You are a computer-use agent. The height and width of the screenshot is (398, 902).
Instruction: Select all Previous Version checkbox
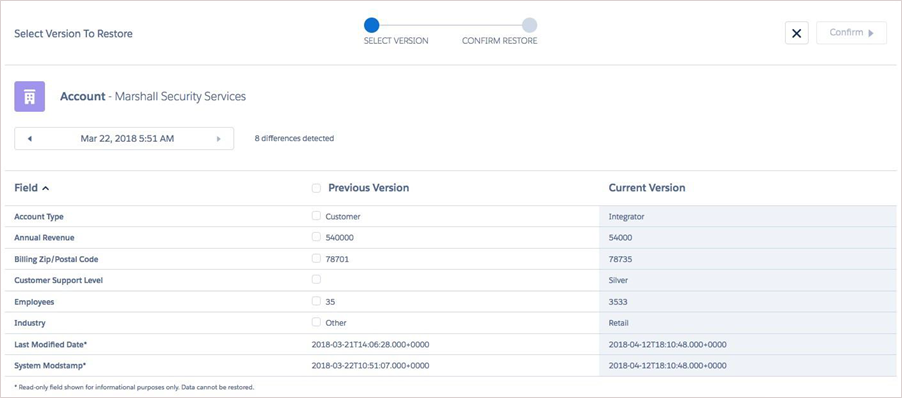(x=316, y=188)
